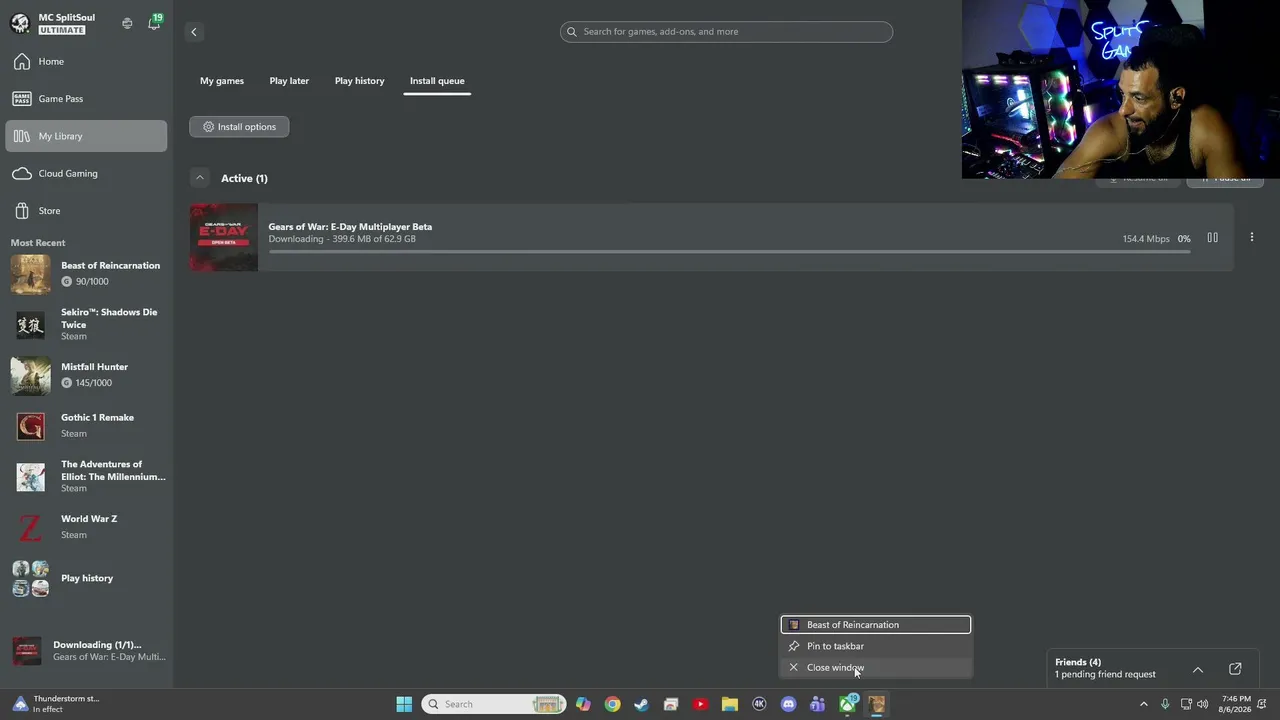This screenshot has height=720, width=1280.
Task: Open Mistfall Hunter in the sidebar
Action: (86, 375)
